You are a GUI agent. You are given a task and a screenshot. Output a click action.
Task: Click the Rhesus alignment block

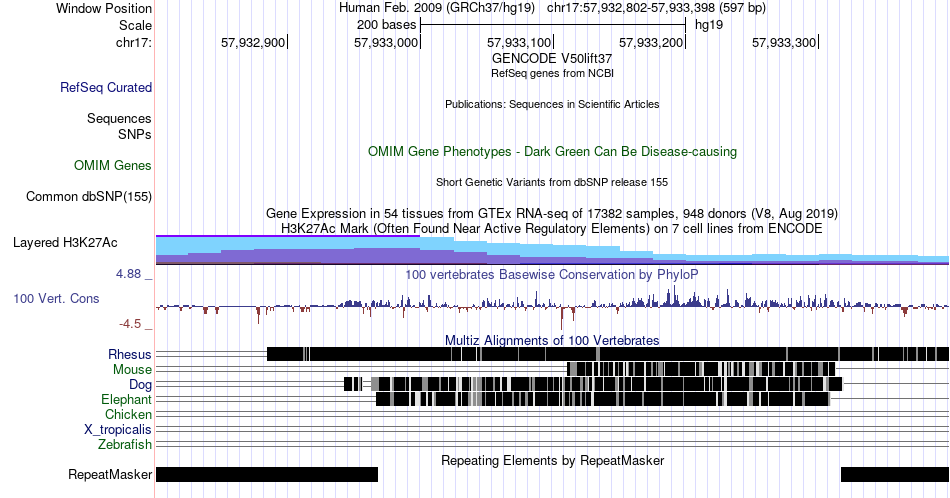point(608,354)
